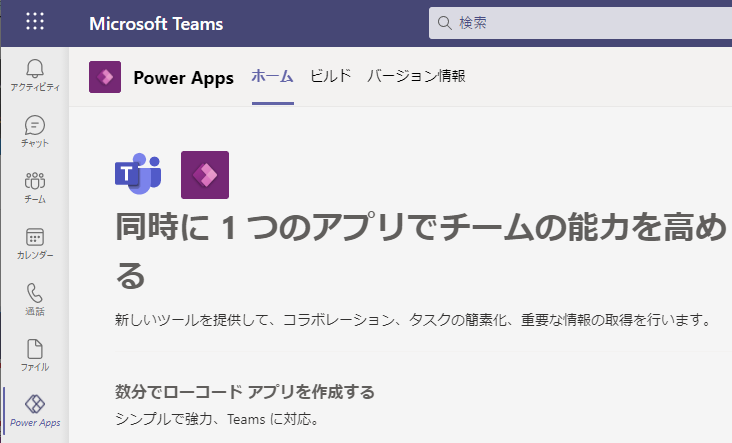
Task: Select Power Apps in the sidebar
Action: click(35, 411)
